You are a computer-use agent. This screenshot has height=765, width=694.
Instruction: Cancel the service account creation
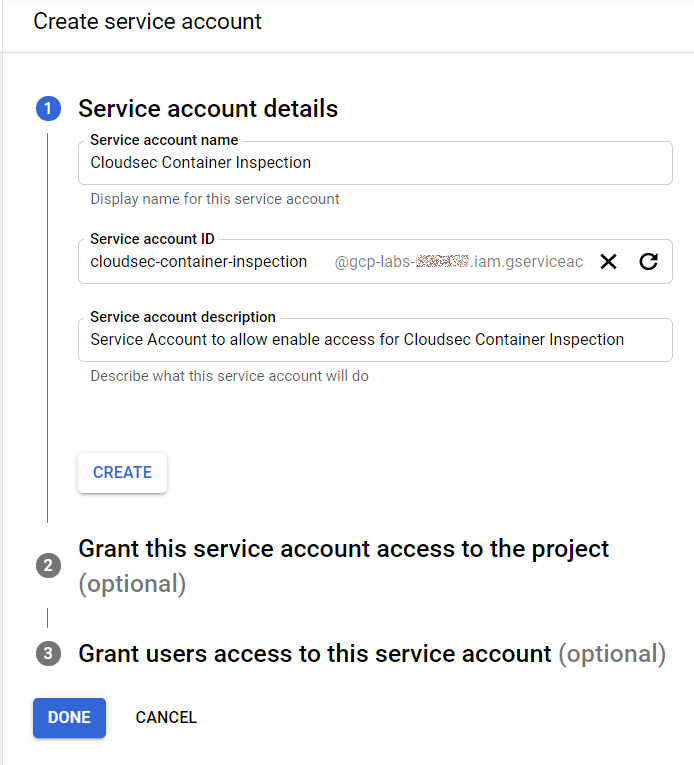coord(166,717)
